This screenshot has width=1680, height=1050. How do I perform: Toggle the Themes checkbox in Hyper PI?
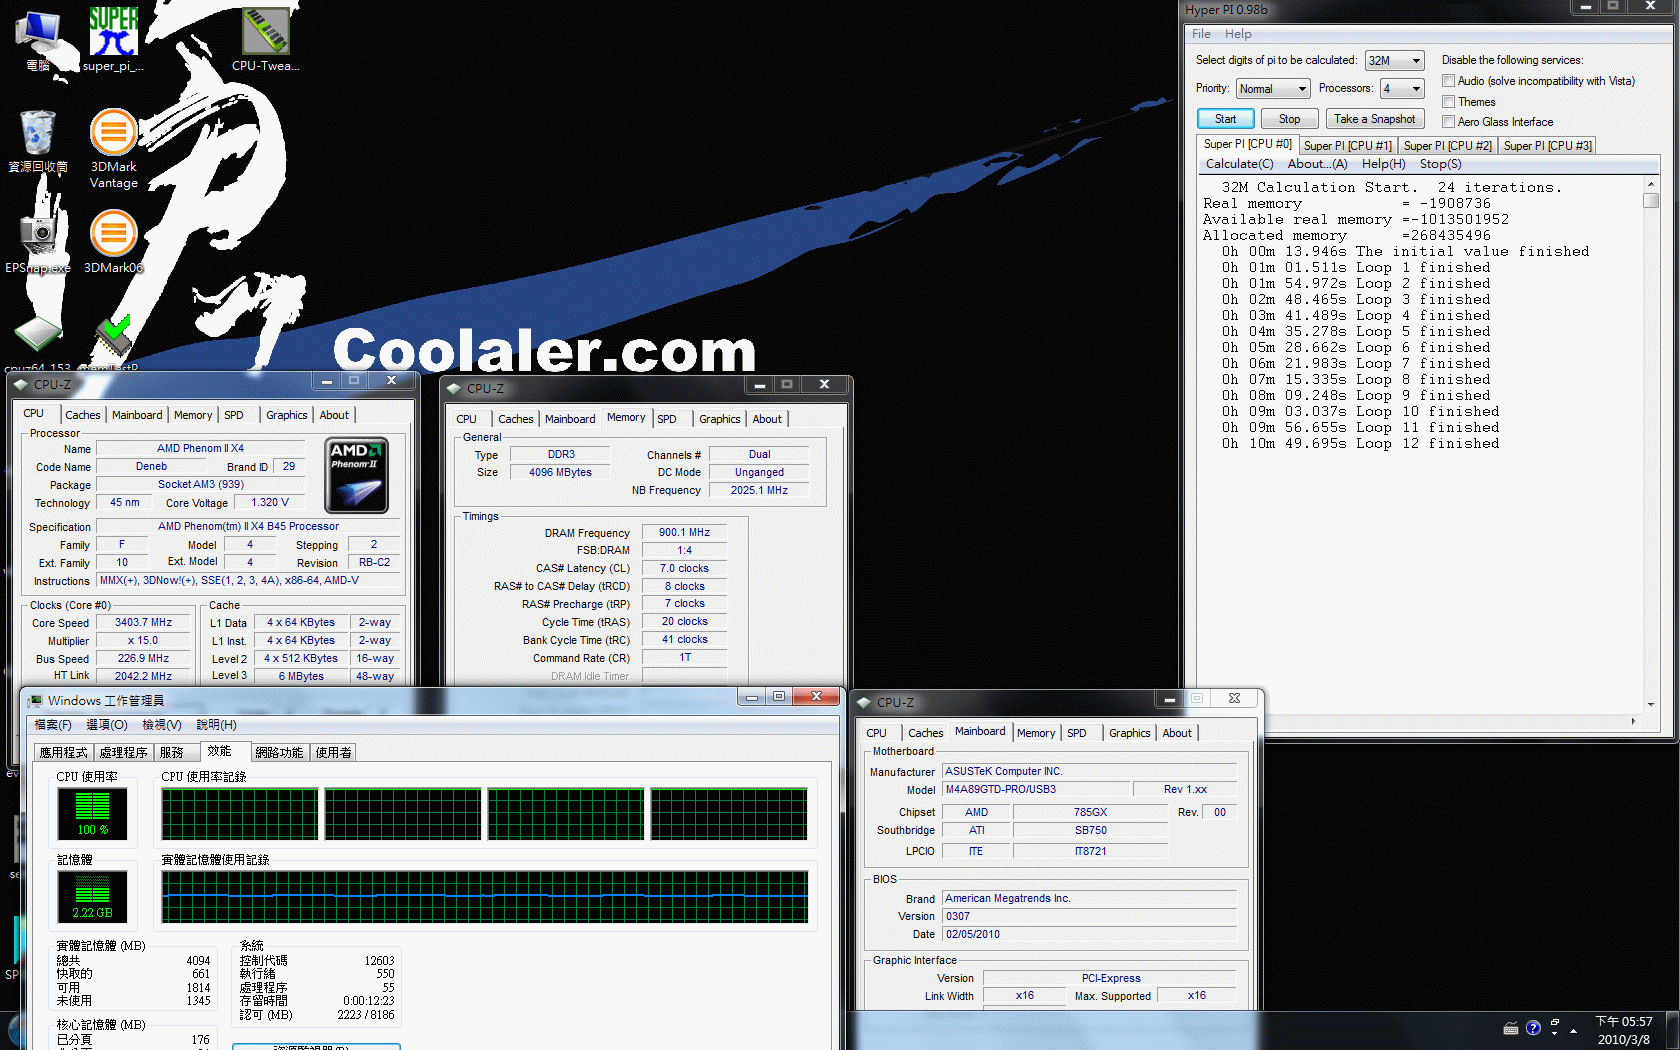click(x=1448, y=102)
